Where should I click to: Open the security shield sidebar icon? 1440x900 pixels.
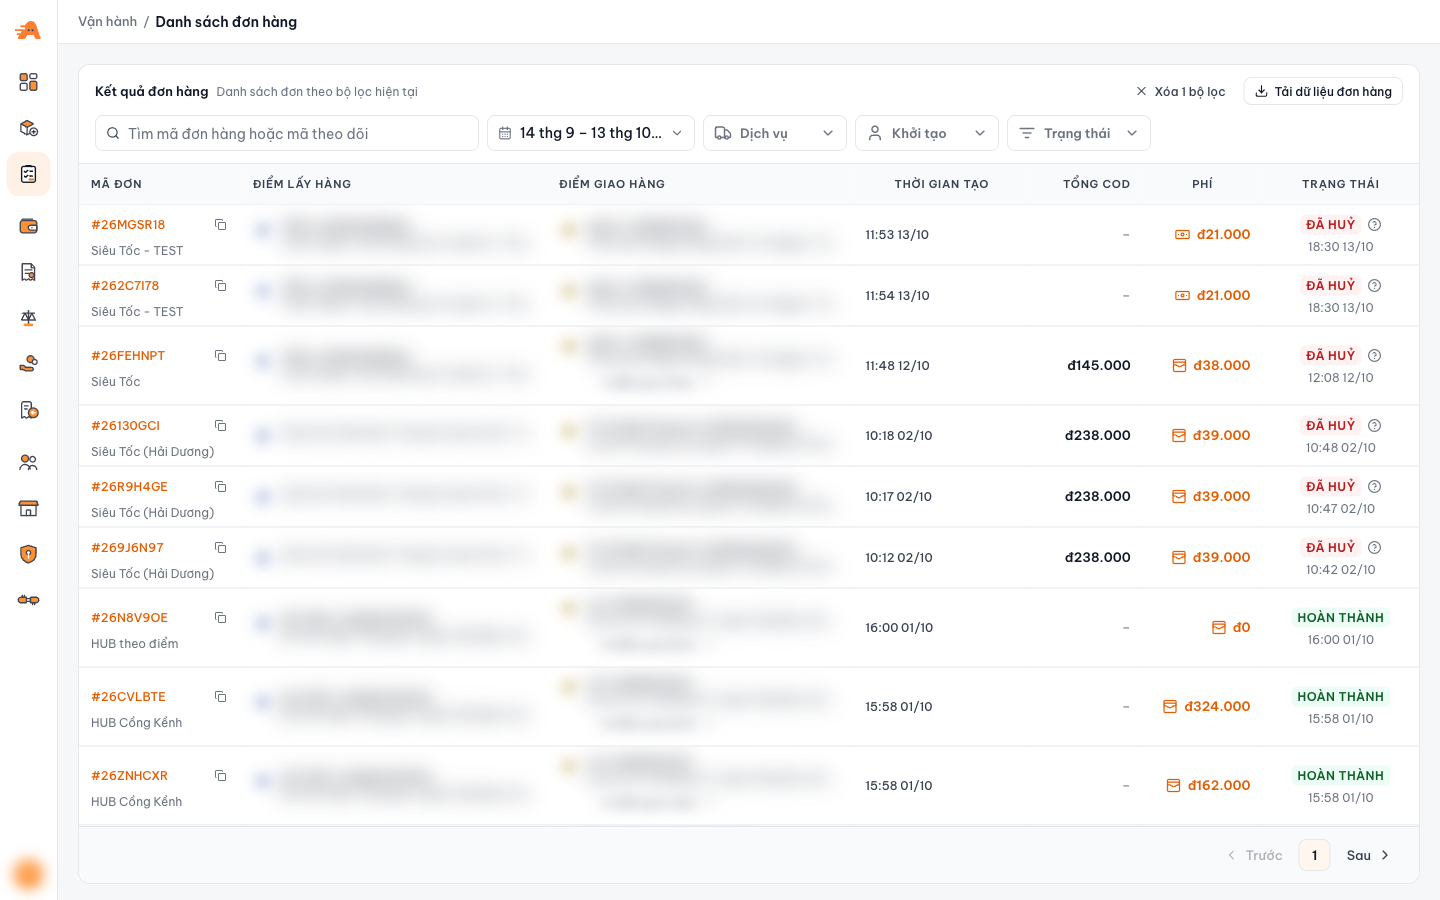pyautogui.click(x=28, y=554)
